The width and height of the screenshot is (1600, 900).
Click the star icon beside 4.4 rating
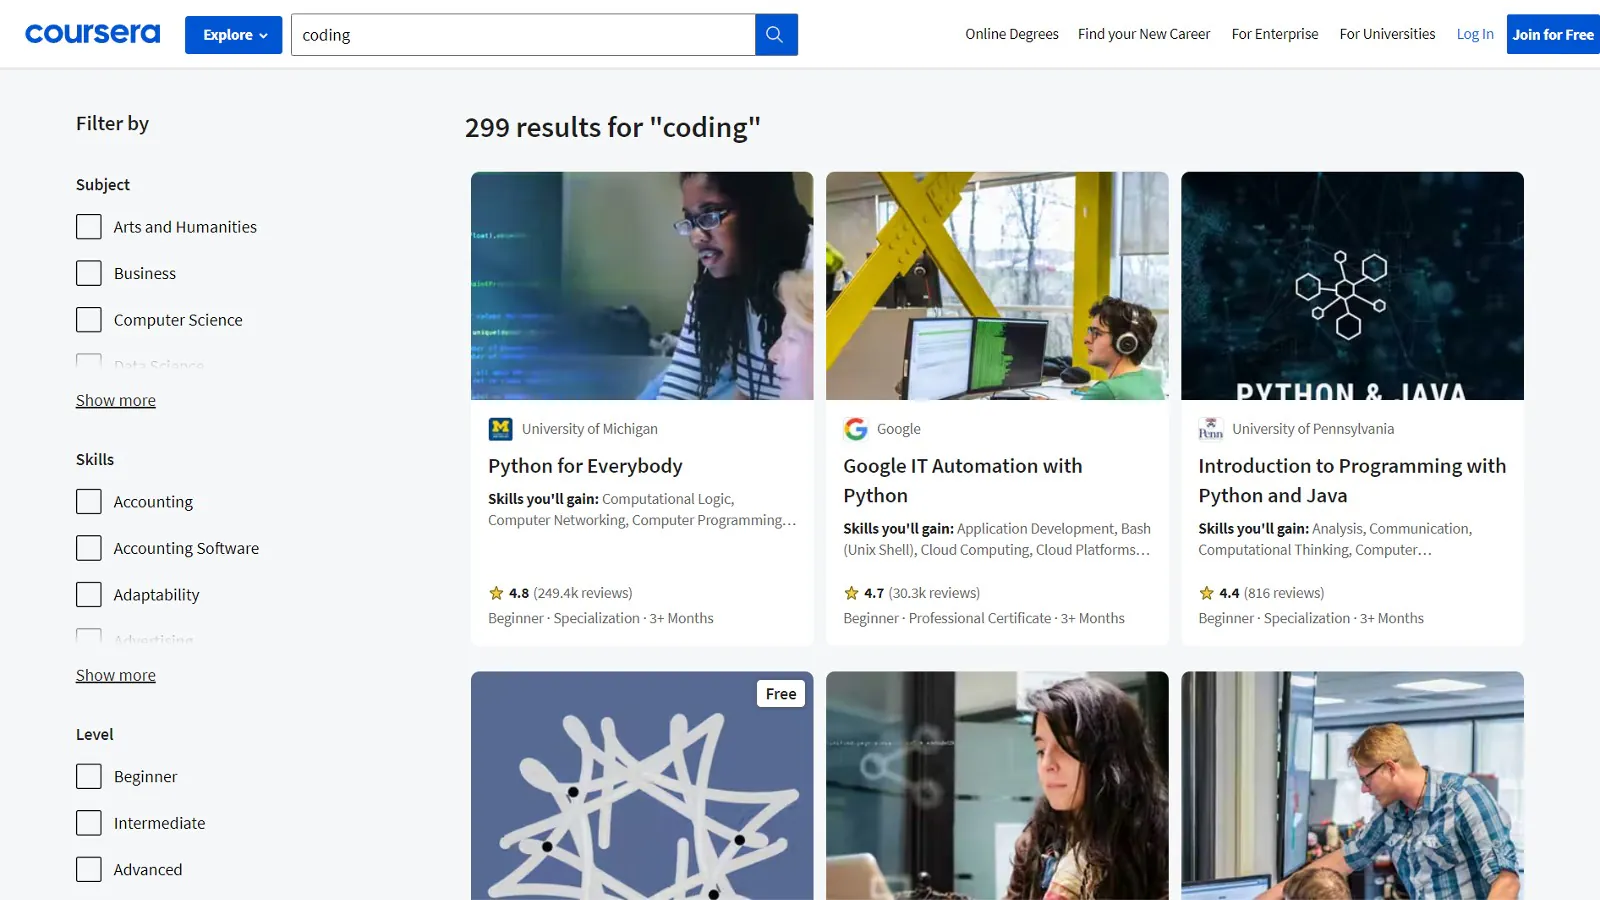(1206, 593)
